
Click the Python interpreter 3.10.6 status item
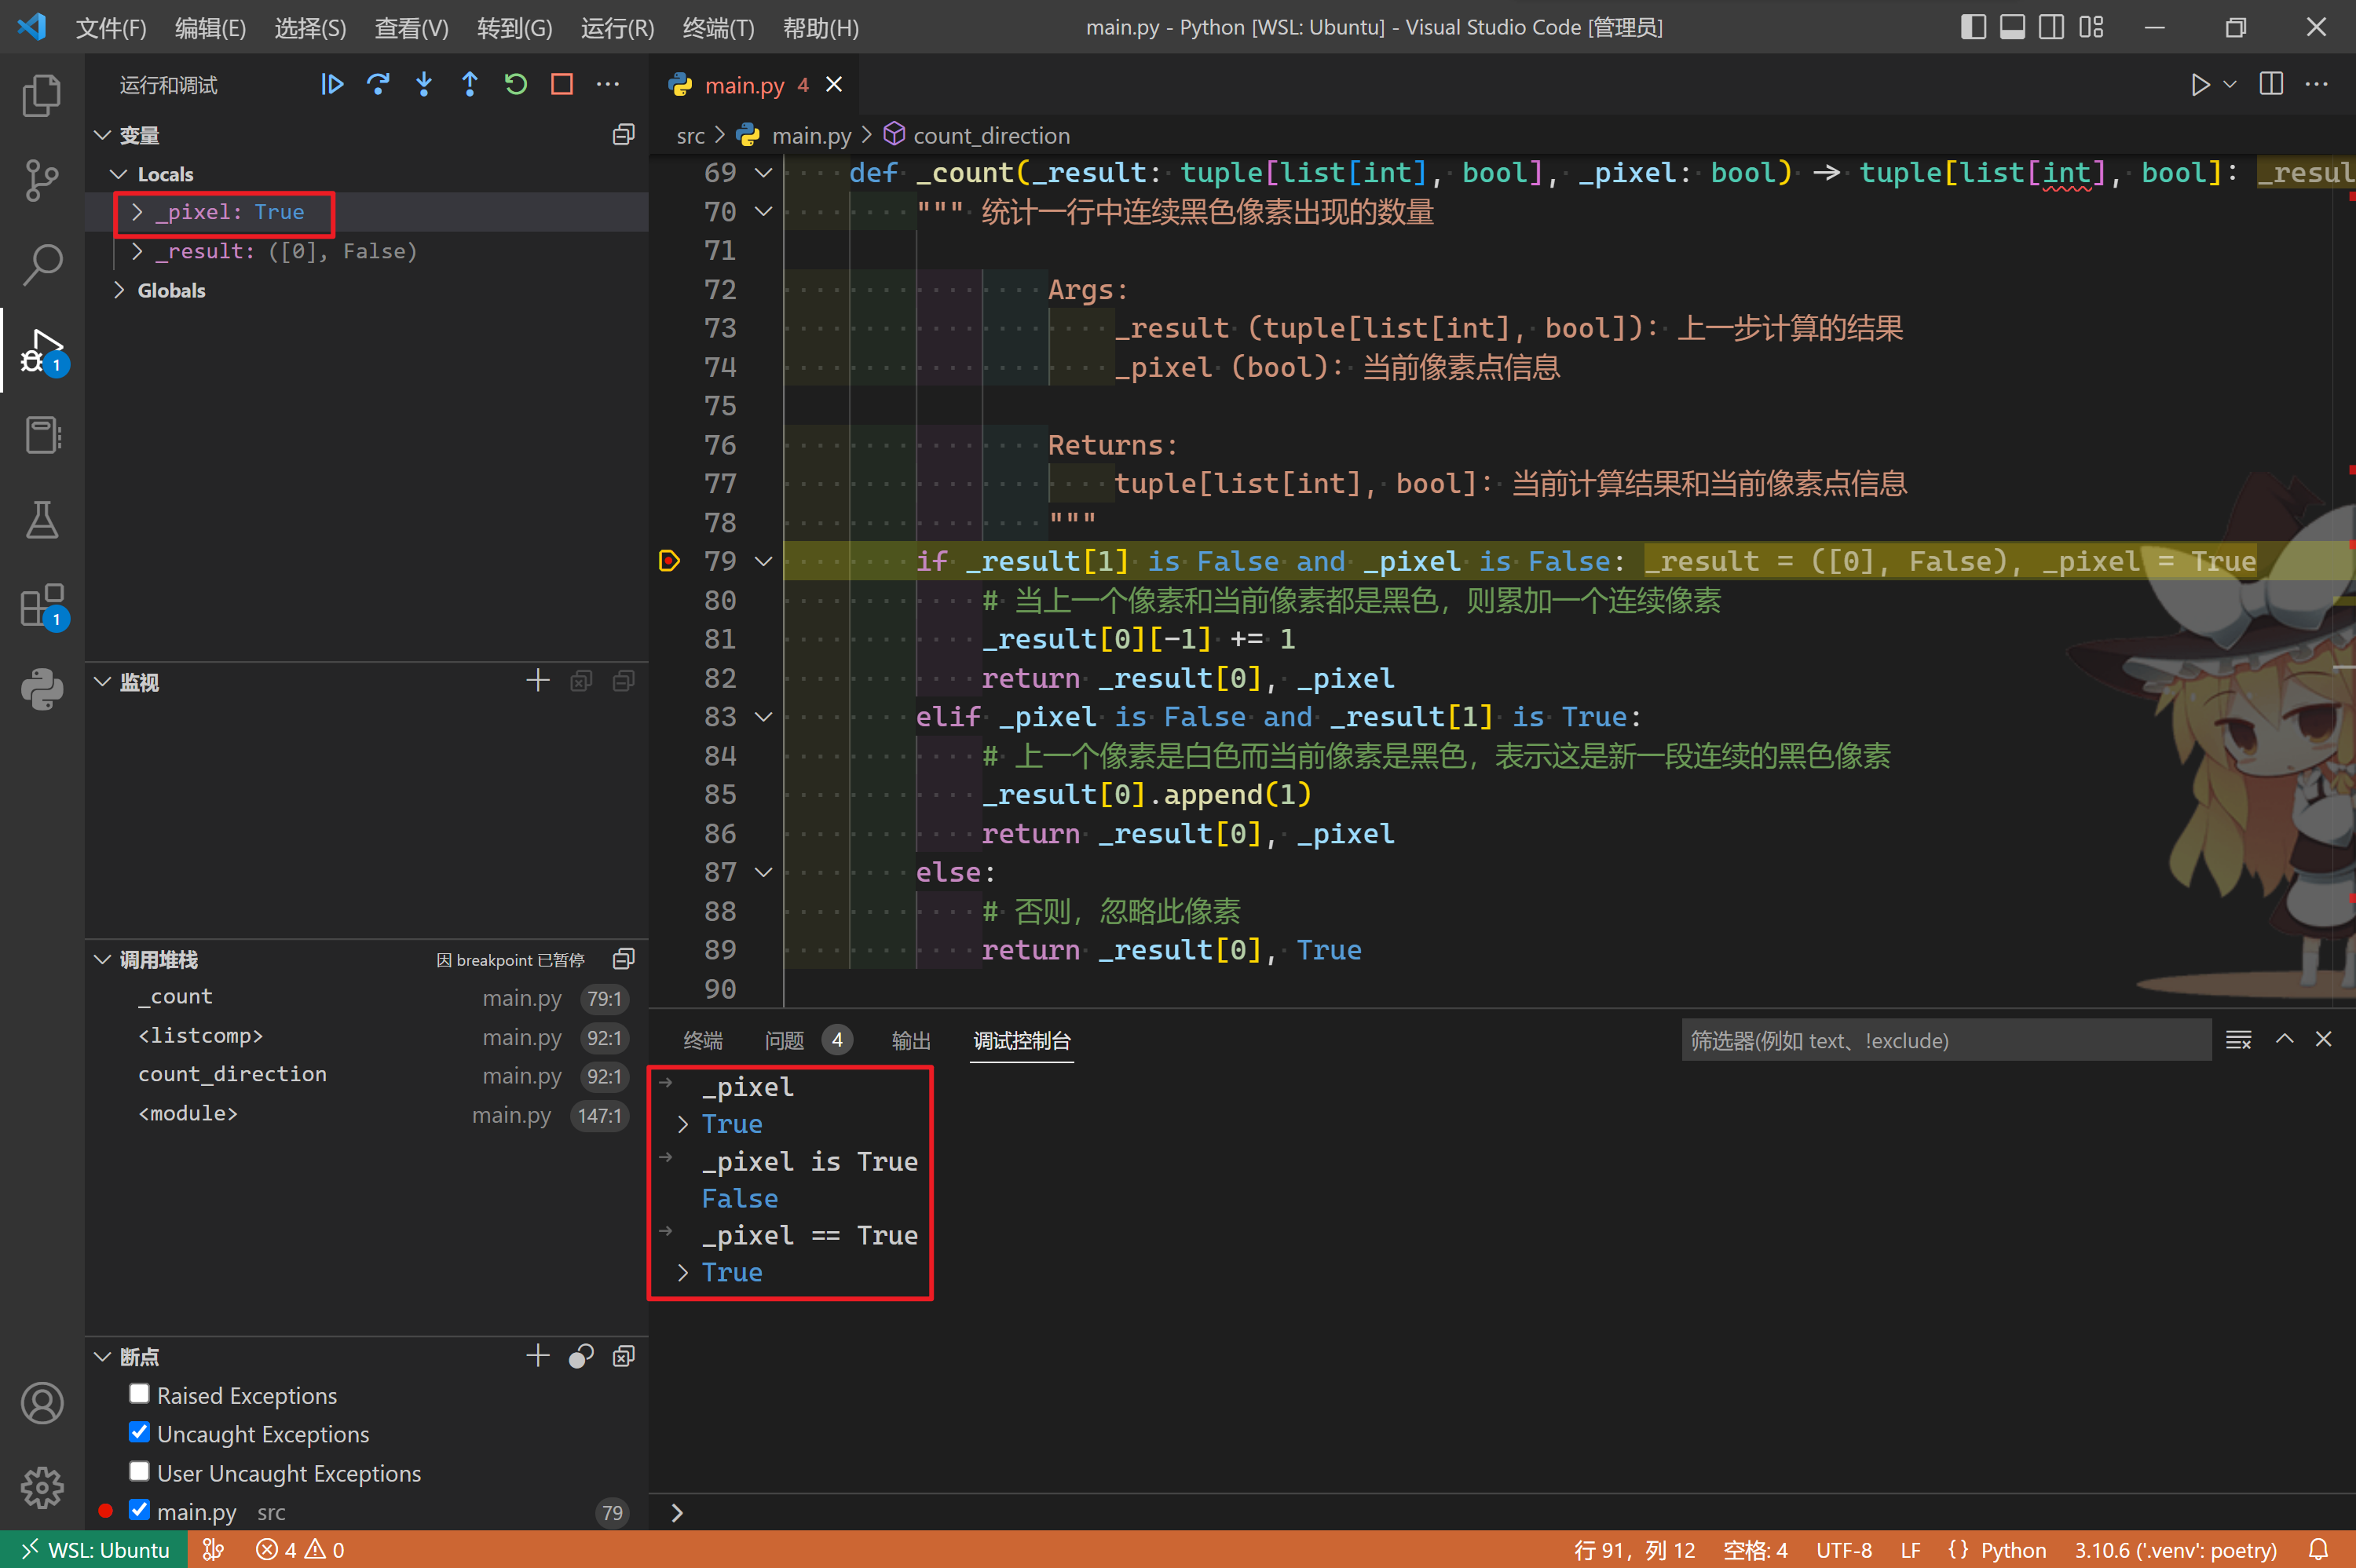[2175, 1550]
